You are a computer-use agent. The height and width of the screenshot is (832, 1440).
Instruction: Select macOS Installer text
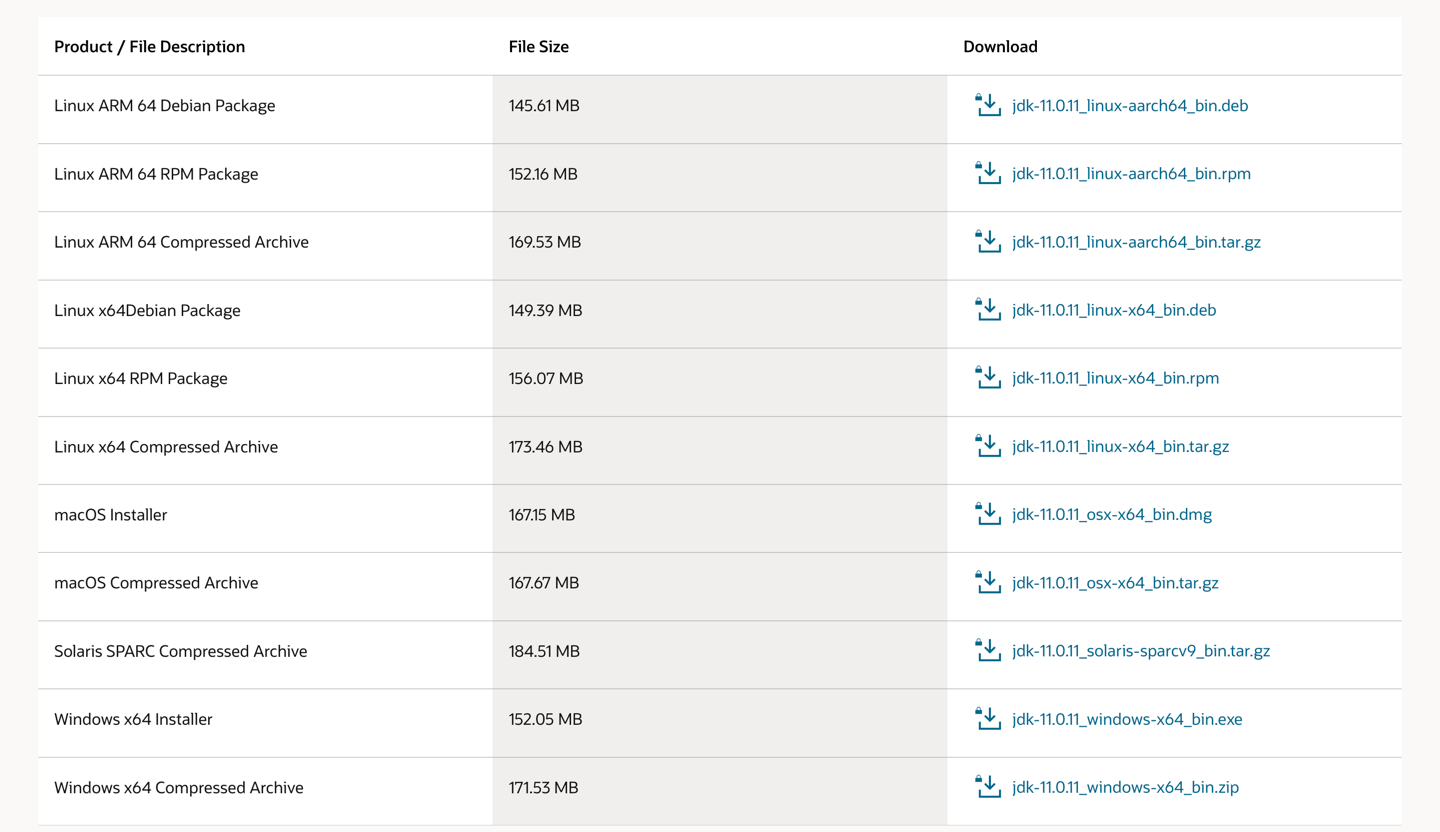tap(110, 515)
